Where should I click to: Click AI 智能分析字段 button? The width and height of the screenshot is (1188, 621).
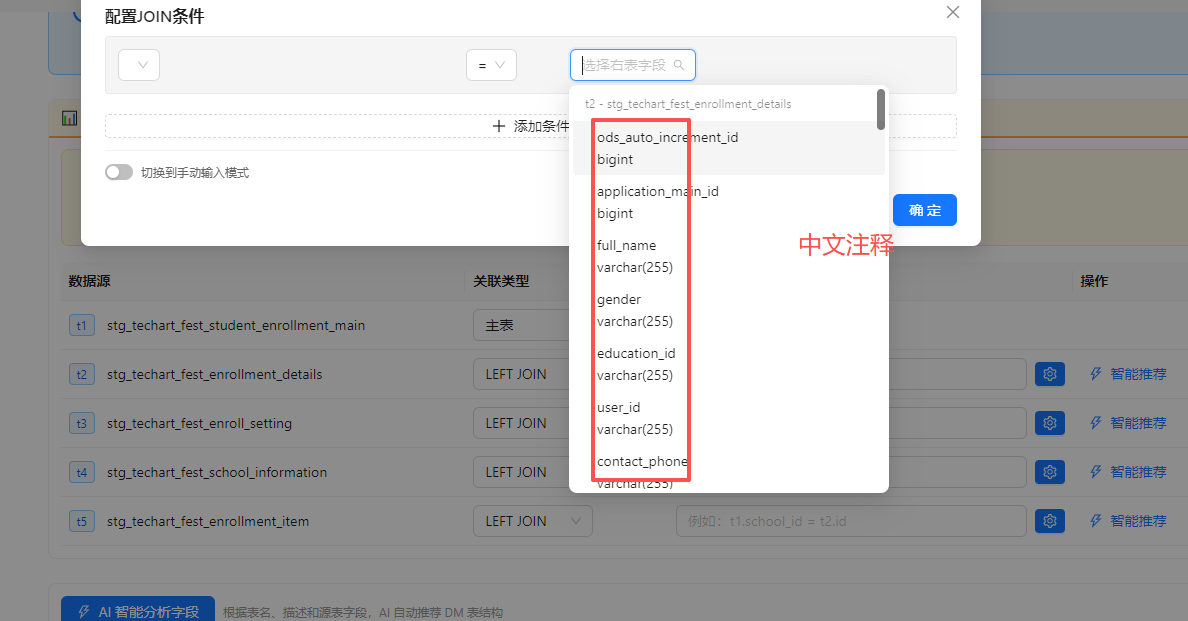(138, 611)
